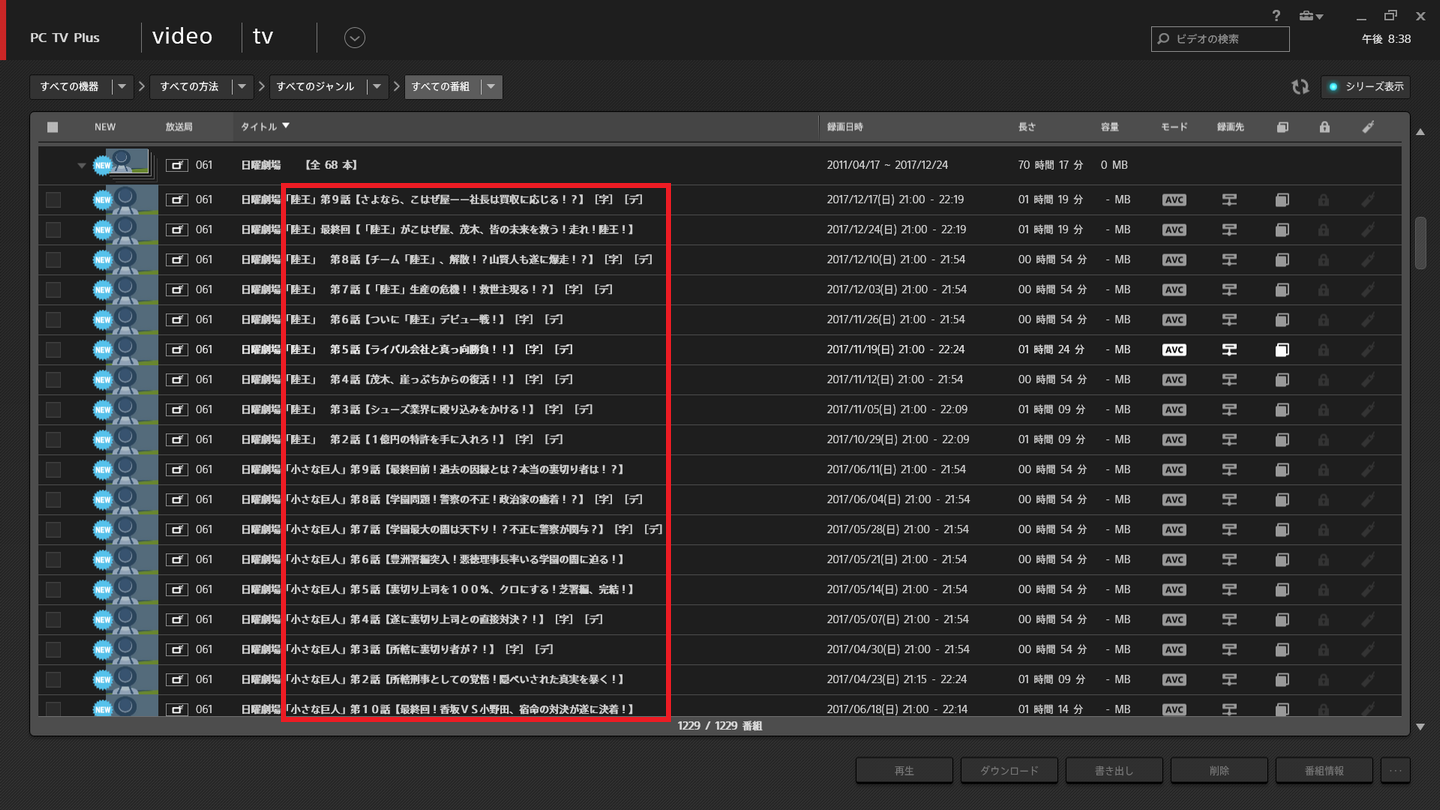Image resolution: width=1440 pixels, height=810 pixels.
Task: Open the help question mark icon
Action: (x=1276, y=16)
